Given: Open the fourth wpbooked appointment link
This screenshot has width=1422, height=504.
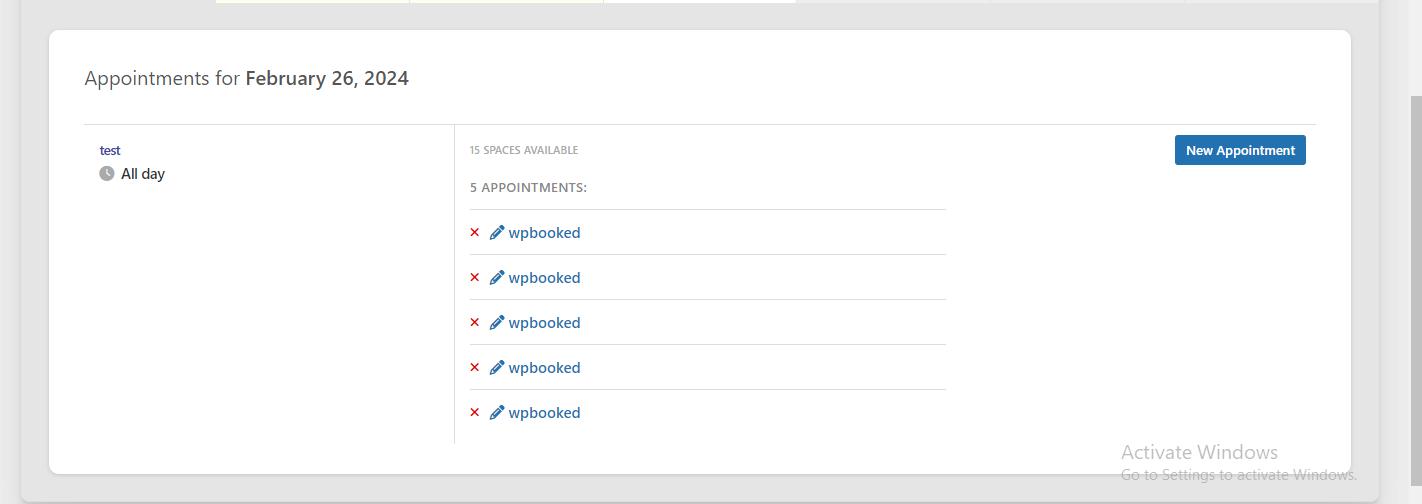Looking at the screenshot, I should tap(544, 368).
